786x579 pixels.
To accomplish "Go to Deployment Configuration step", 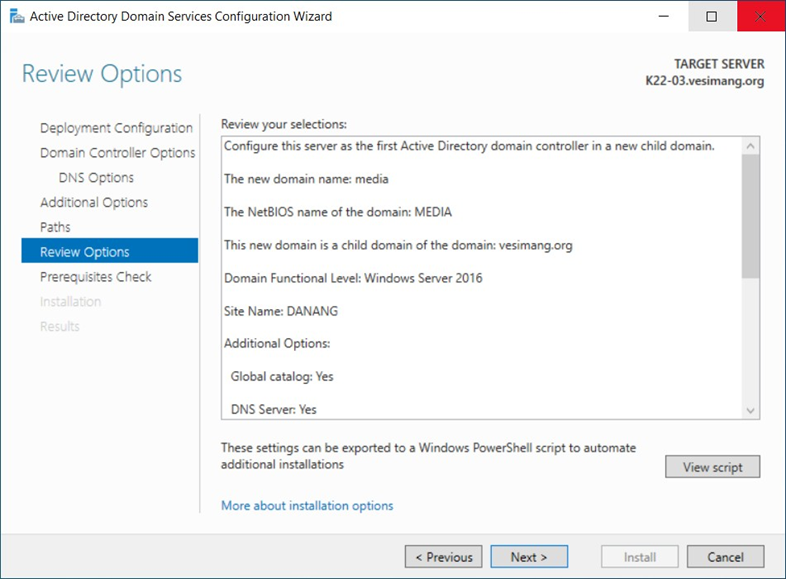I will click(x=116, y=128).
